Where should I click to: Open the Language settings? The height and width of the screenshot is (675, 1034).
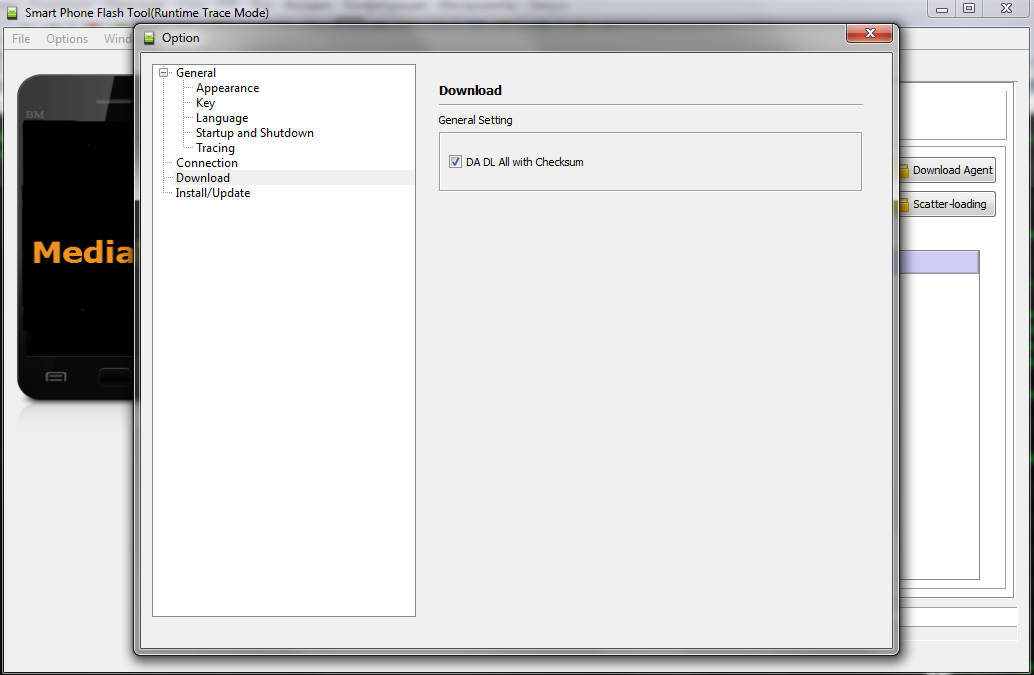(x=222, y=119)
